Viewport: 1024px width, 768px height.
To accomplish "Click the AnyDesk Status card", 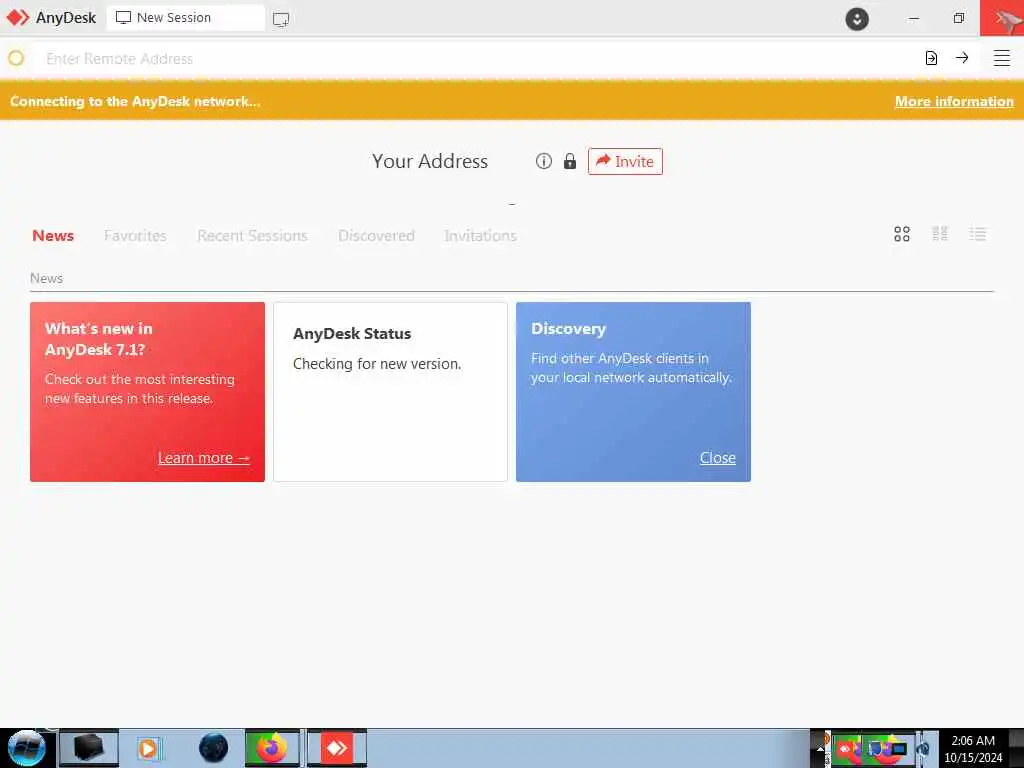I will click(390, 392).
